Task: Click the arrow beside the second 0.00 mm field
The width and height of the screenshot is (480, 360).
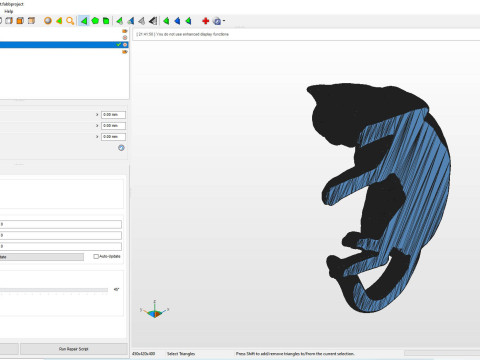Action: pos(97,126)
